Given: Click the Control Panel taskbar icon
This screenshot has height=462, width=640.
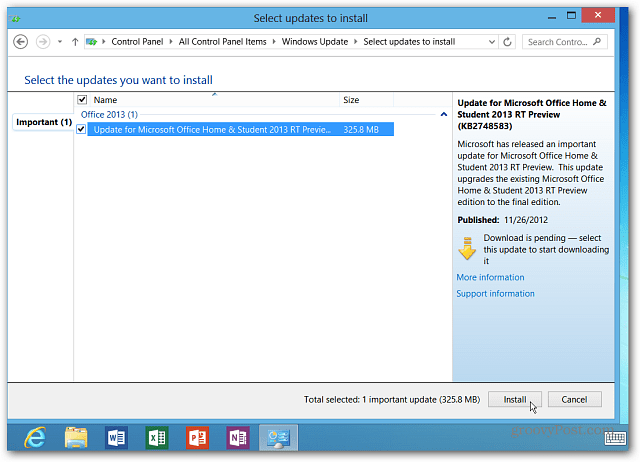Looking at the screenshot, I should (x=278, y=438).
